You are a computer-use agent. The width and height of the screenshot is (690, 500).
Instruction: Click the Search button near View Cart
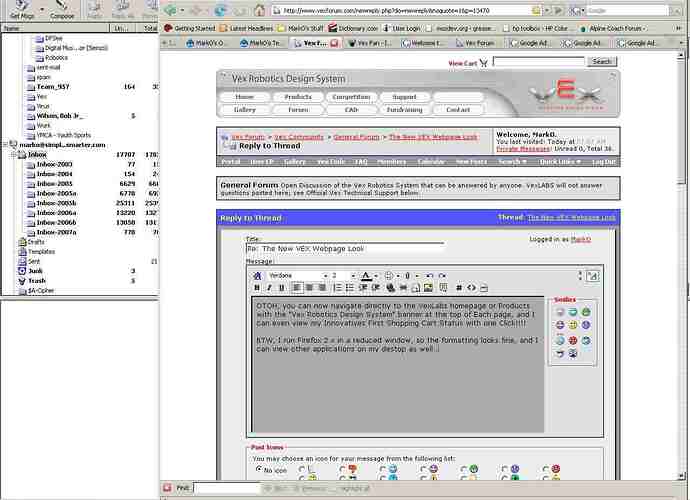(602, 61)
